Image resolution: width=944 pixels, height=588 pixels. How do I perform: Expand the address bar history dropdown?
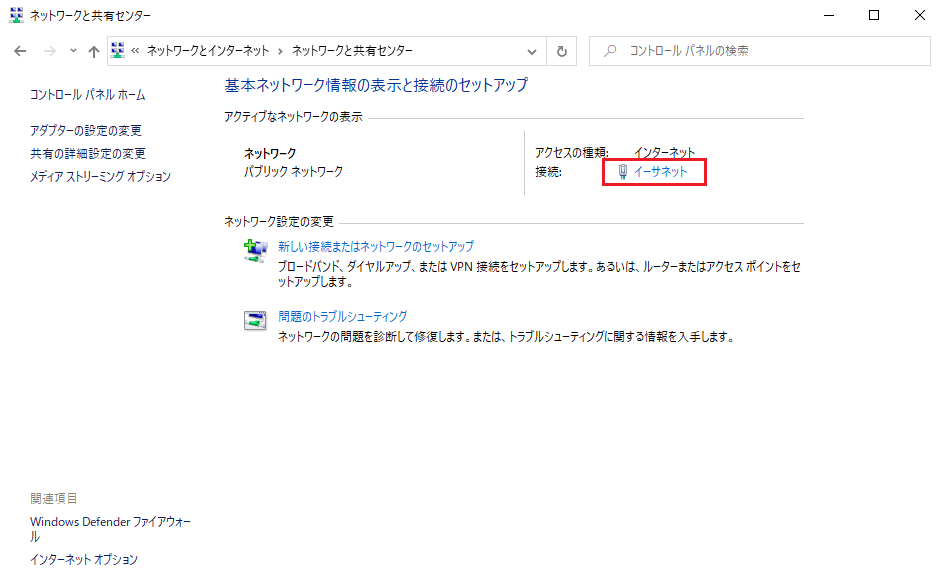tap(532, 51)
